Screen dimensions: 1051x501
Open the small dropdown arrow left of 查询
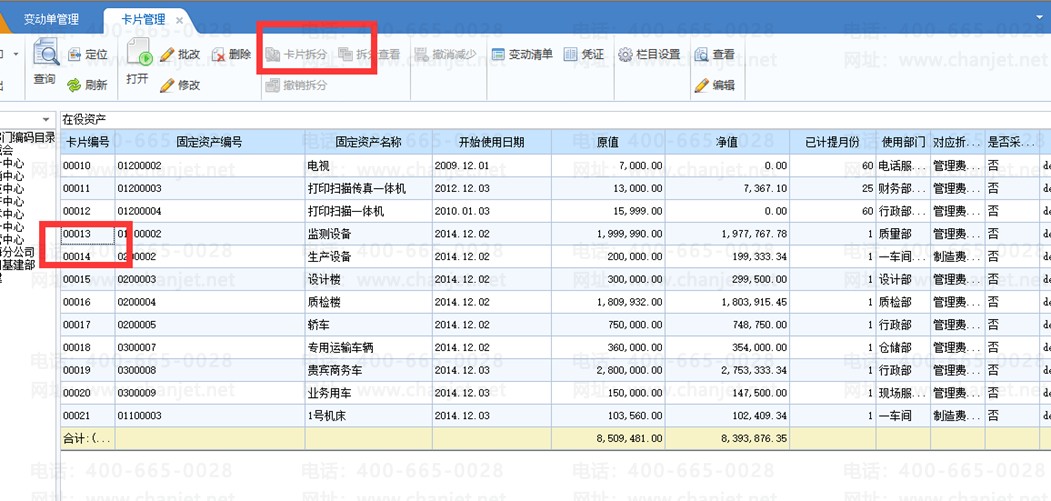click(15, 54)
